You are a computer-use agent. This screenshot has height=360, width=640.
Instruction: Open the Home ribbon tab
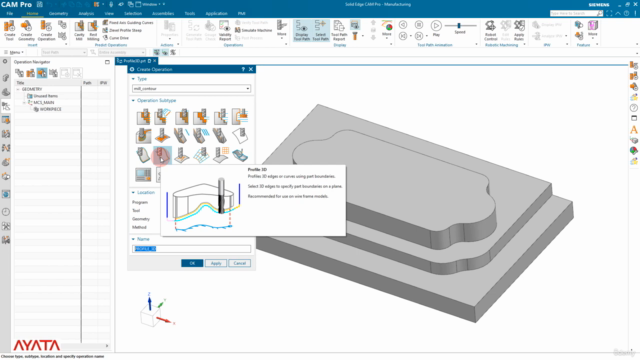[x=32, y=13]
